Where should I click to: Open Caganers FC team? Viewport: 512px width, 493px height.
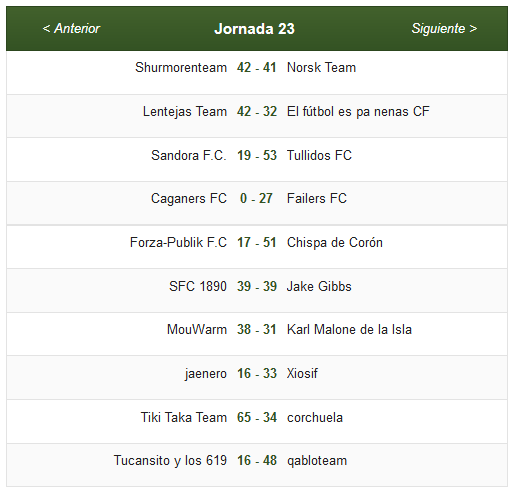click(189, 199)
